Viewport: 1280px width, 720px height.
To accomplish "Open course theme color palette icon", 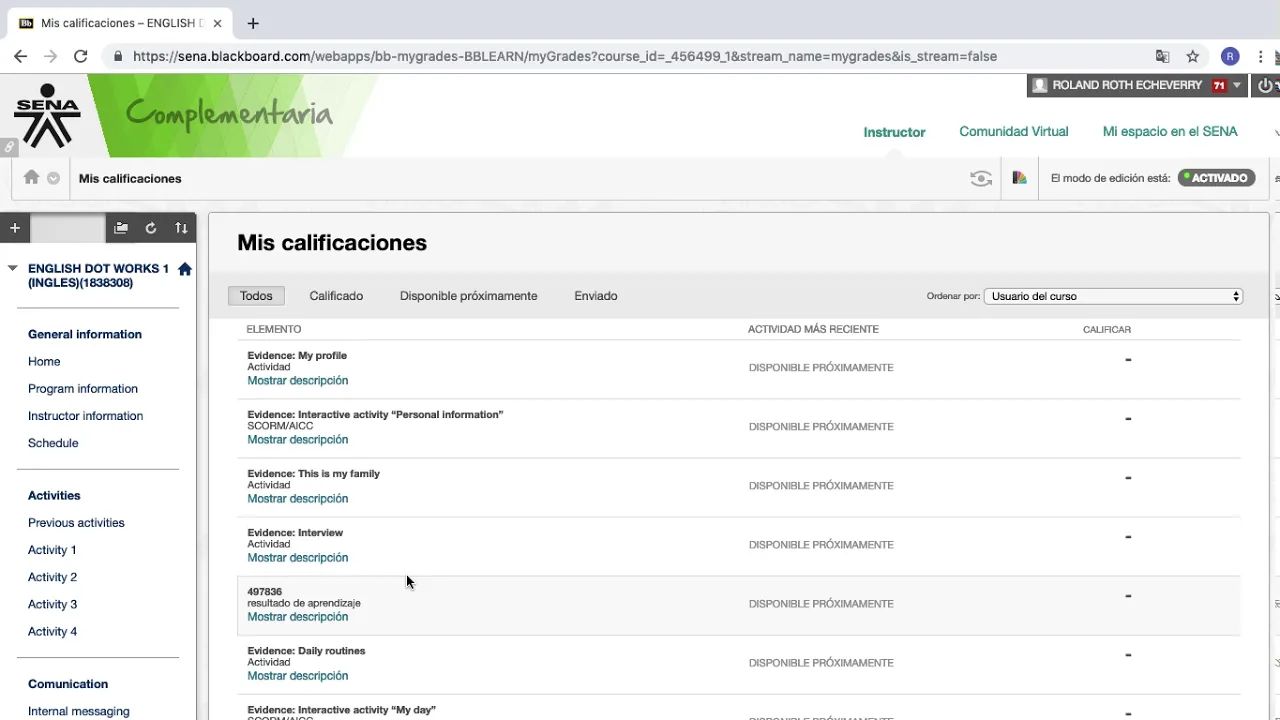I will [1019, 178].
